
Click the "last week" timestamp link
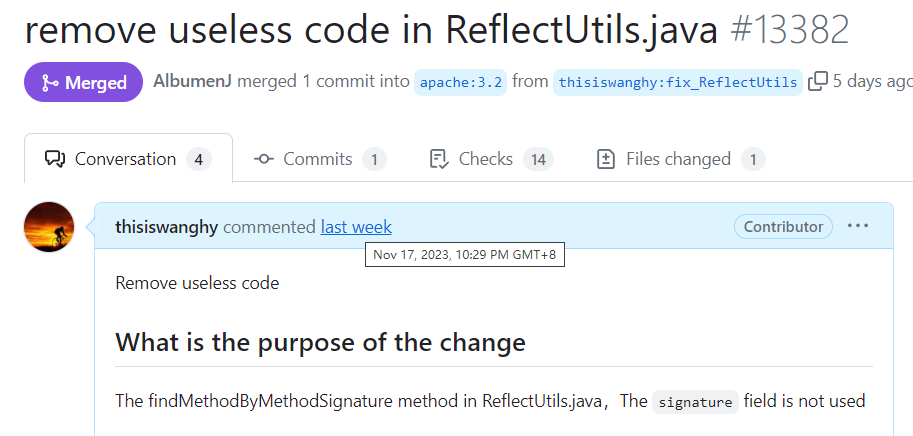pos(356,227)
